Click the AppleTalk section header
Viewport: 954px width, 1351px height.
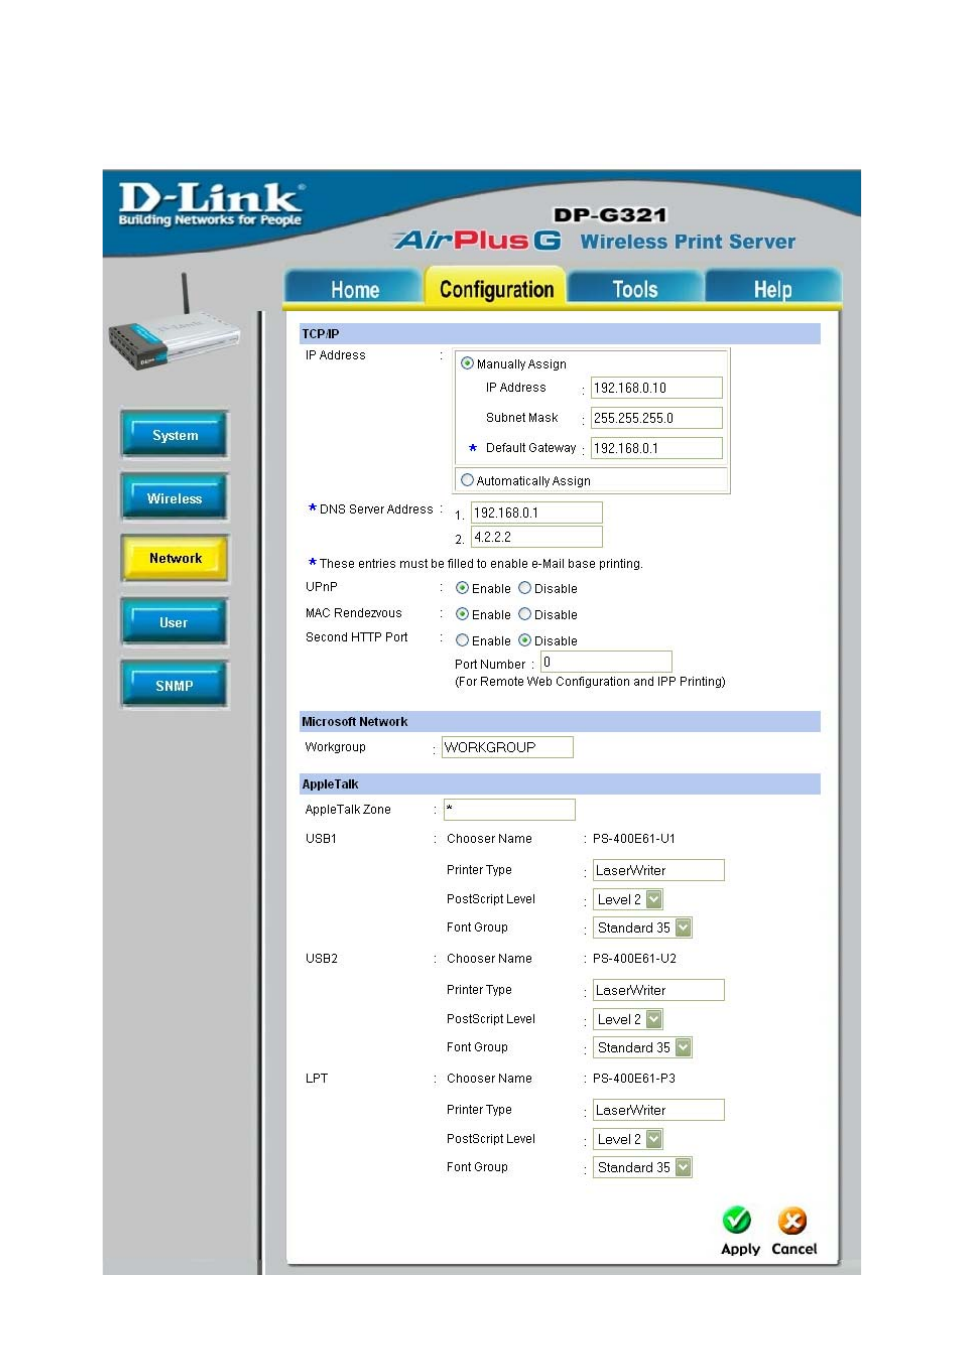click(x=560, y=784)
